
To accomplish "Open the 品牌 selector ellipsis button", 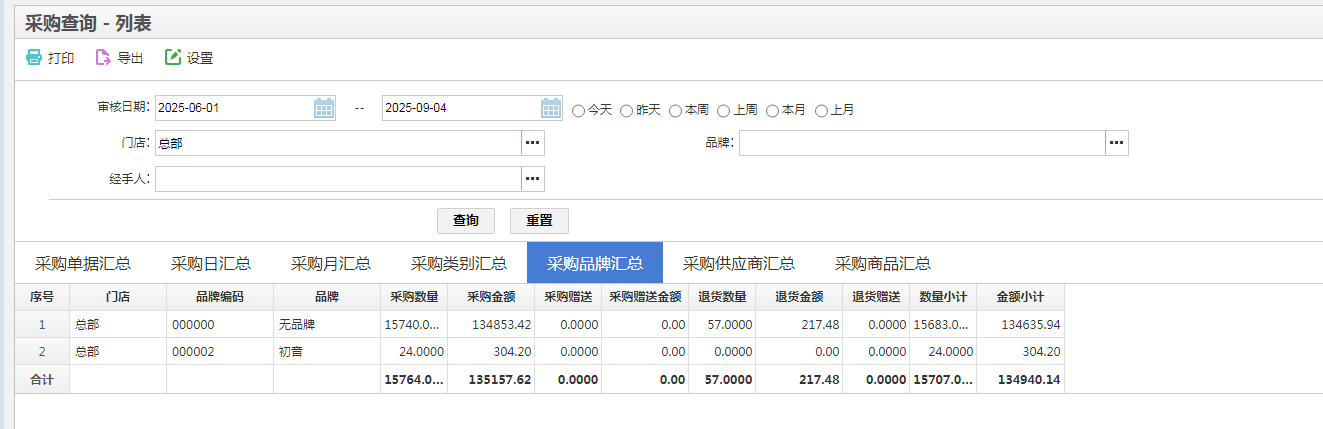I will [x=1117, y=143].
